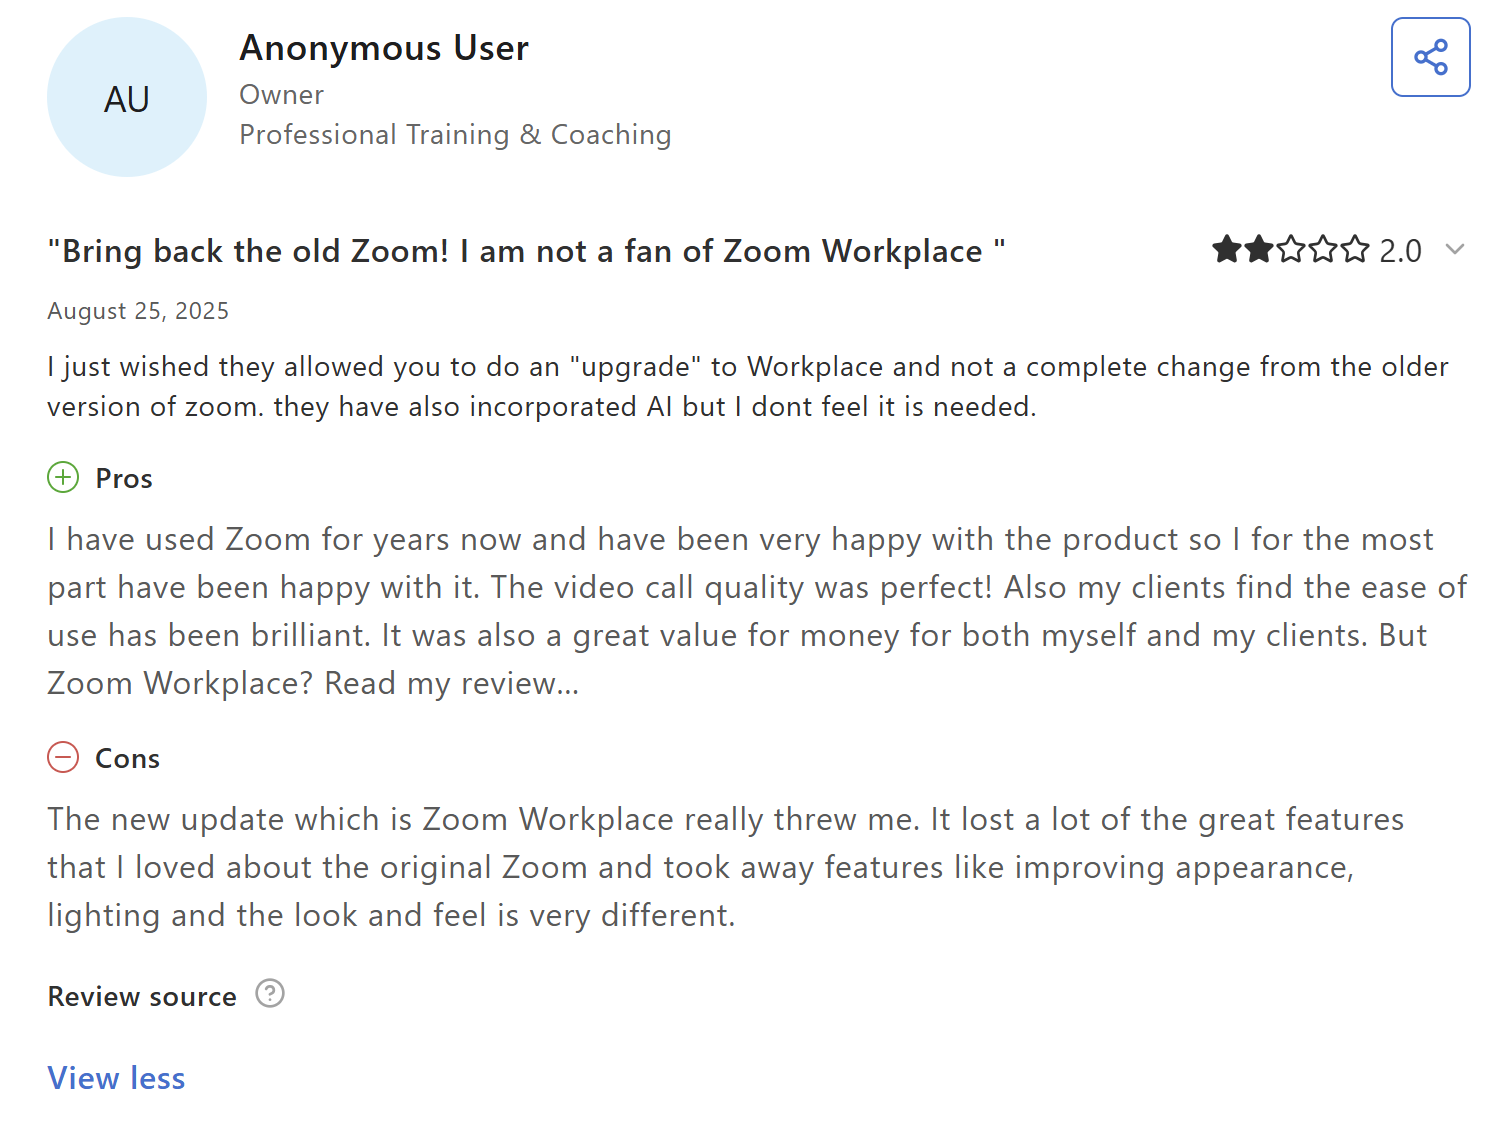The height and width of the screenshot is (1127, 1503).
Task: Collapse the review with View less
Action: coord(116,1078)
